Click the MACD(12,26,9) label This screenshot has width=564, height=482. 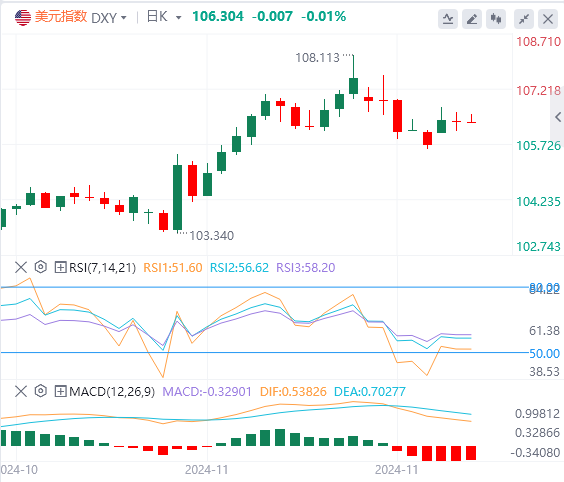[112, 391]
